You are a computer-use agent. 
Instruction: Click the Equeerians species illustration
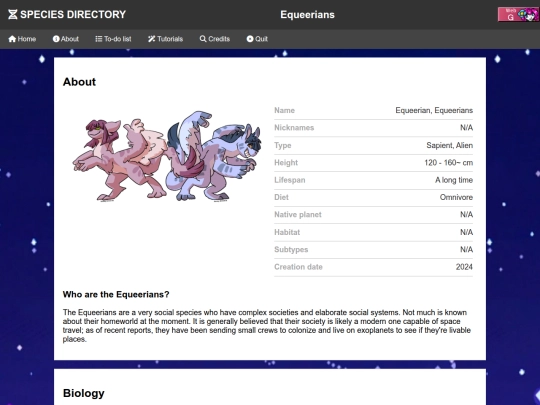(167, 156)
